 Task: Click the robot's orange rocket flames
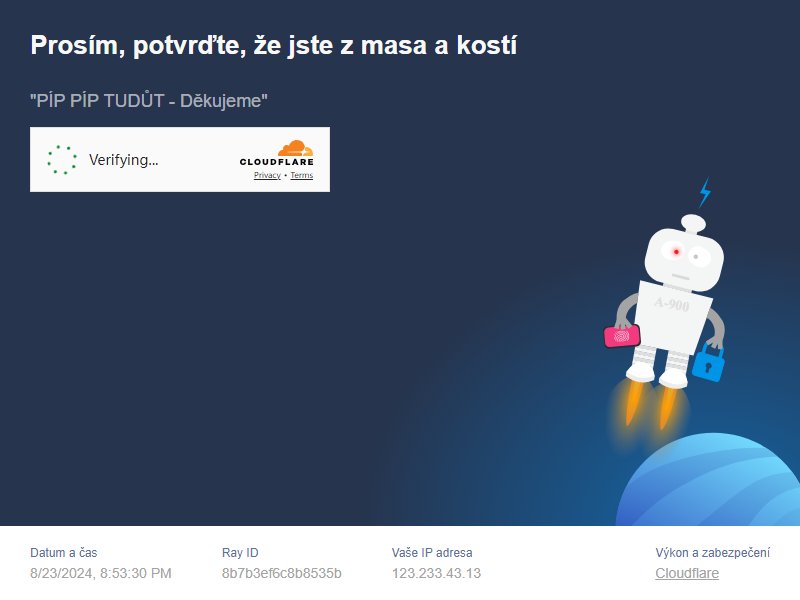point(649,404)
